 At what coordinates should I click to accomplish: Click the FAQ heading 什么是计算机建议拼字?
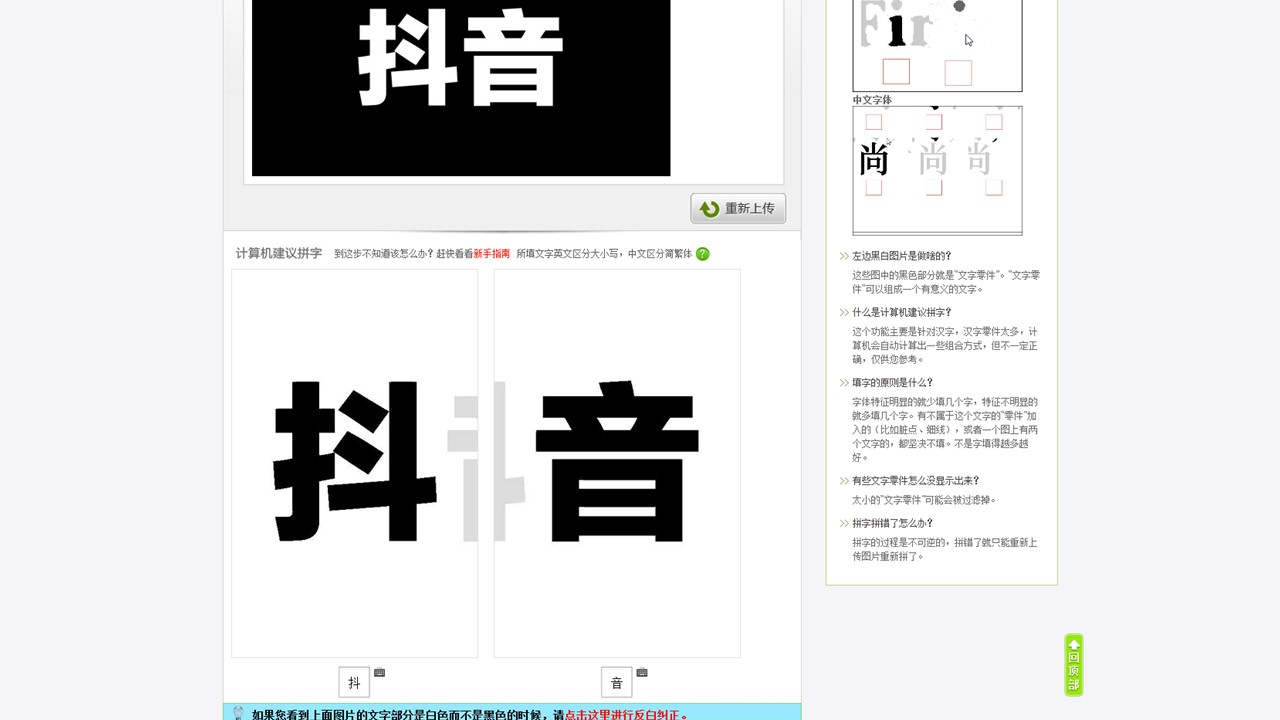click(902, 312)
